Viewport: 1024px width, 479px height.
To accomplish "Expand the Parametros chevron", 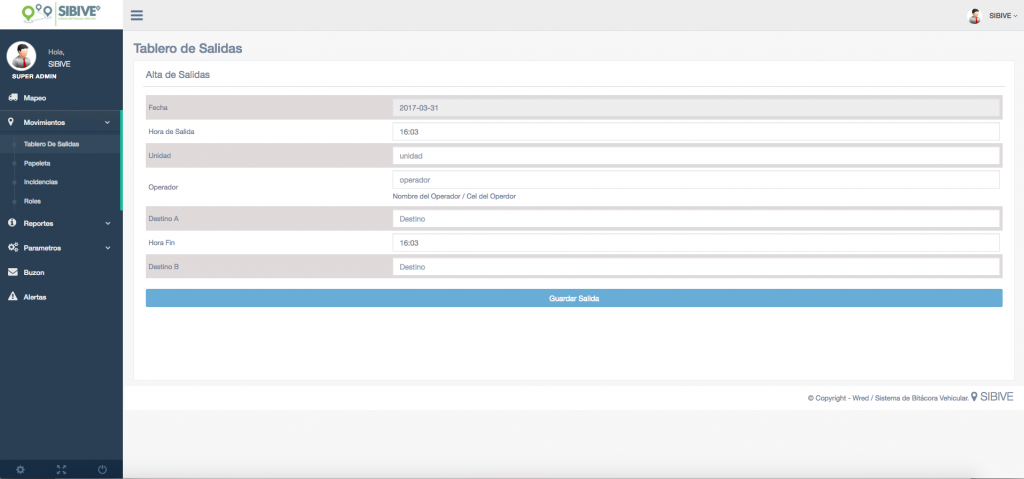I will click(x=108, y=248).
